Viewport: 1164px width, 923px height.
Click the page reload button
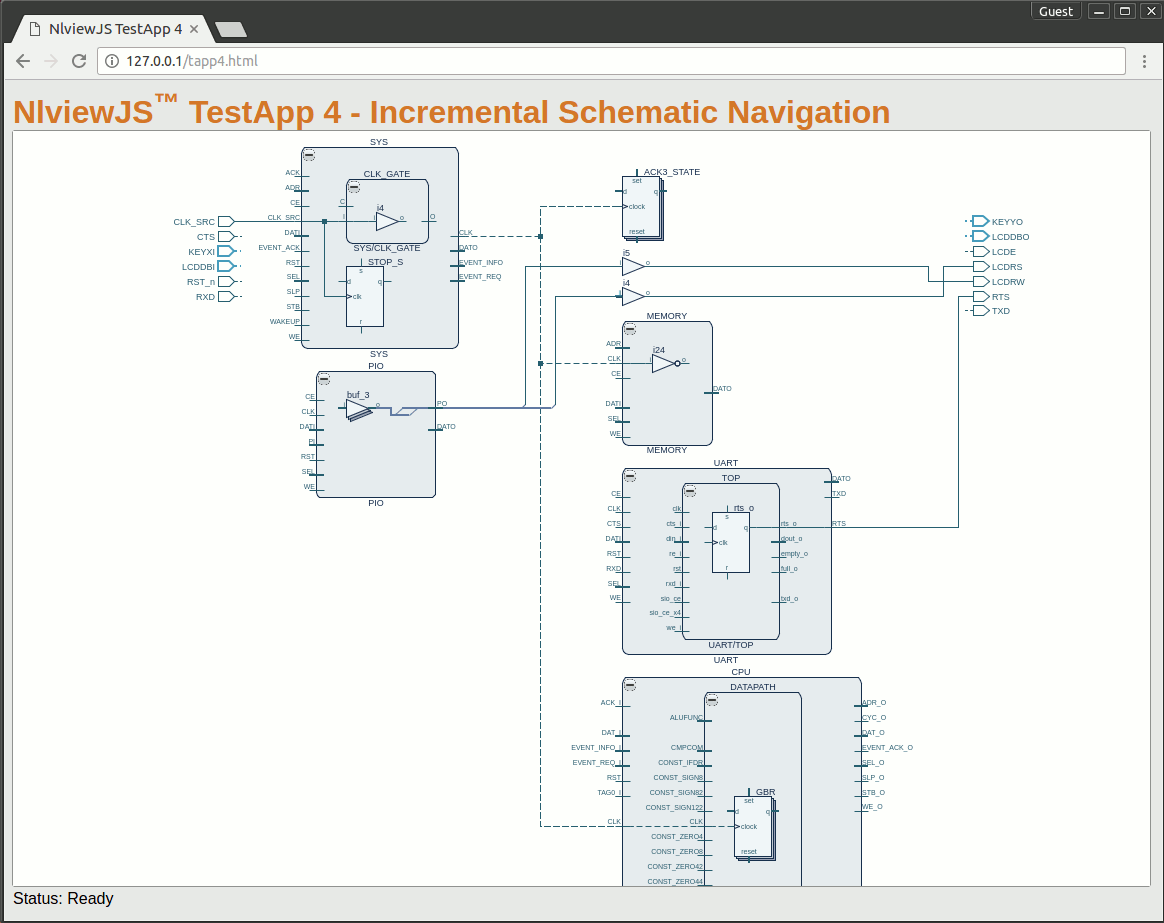point(79,61)
